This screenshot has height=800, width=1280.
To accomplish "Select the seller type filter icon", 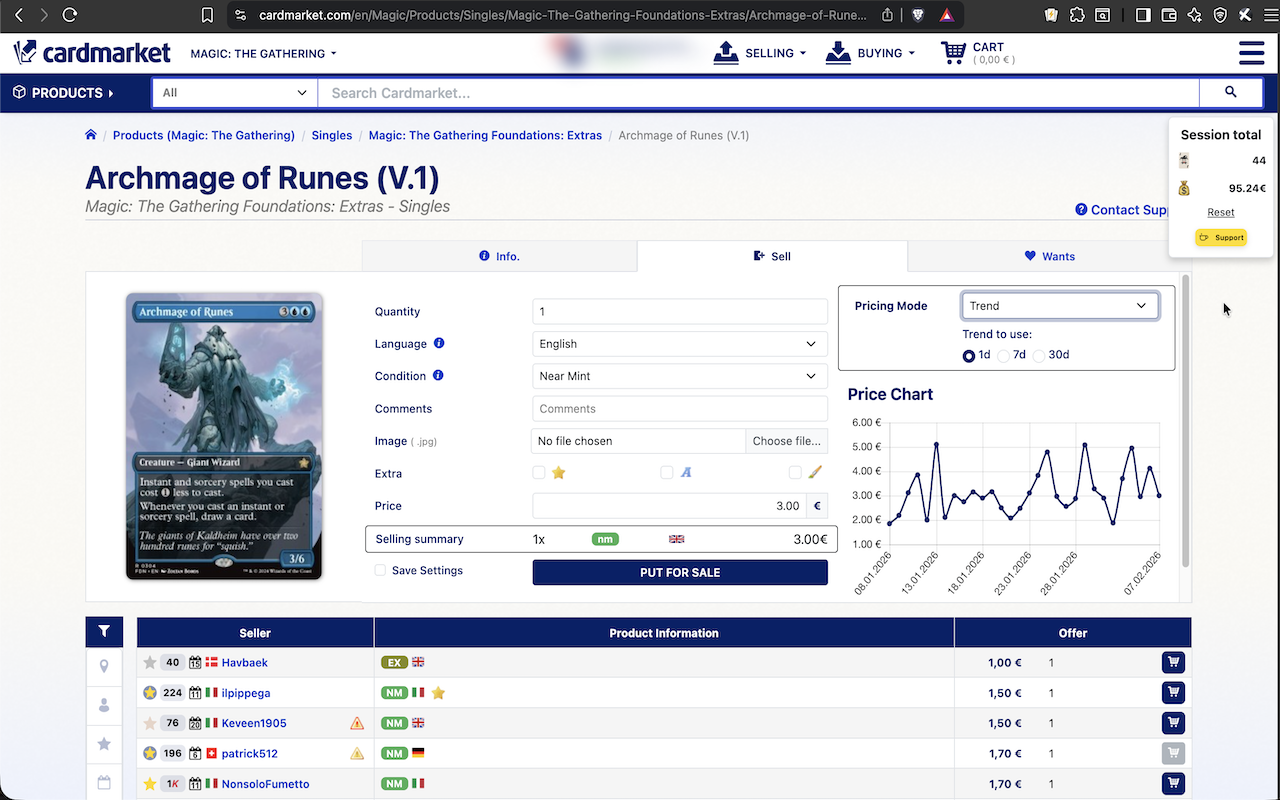I will pos(104,705).
